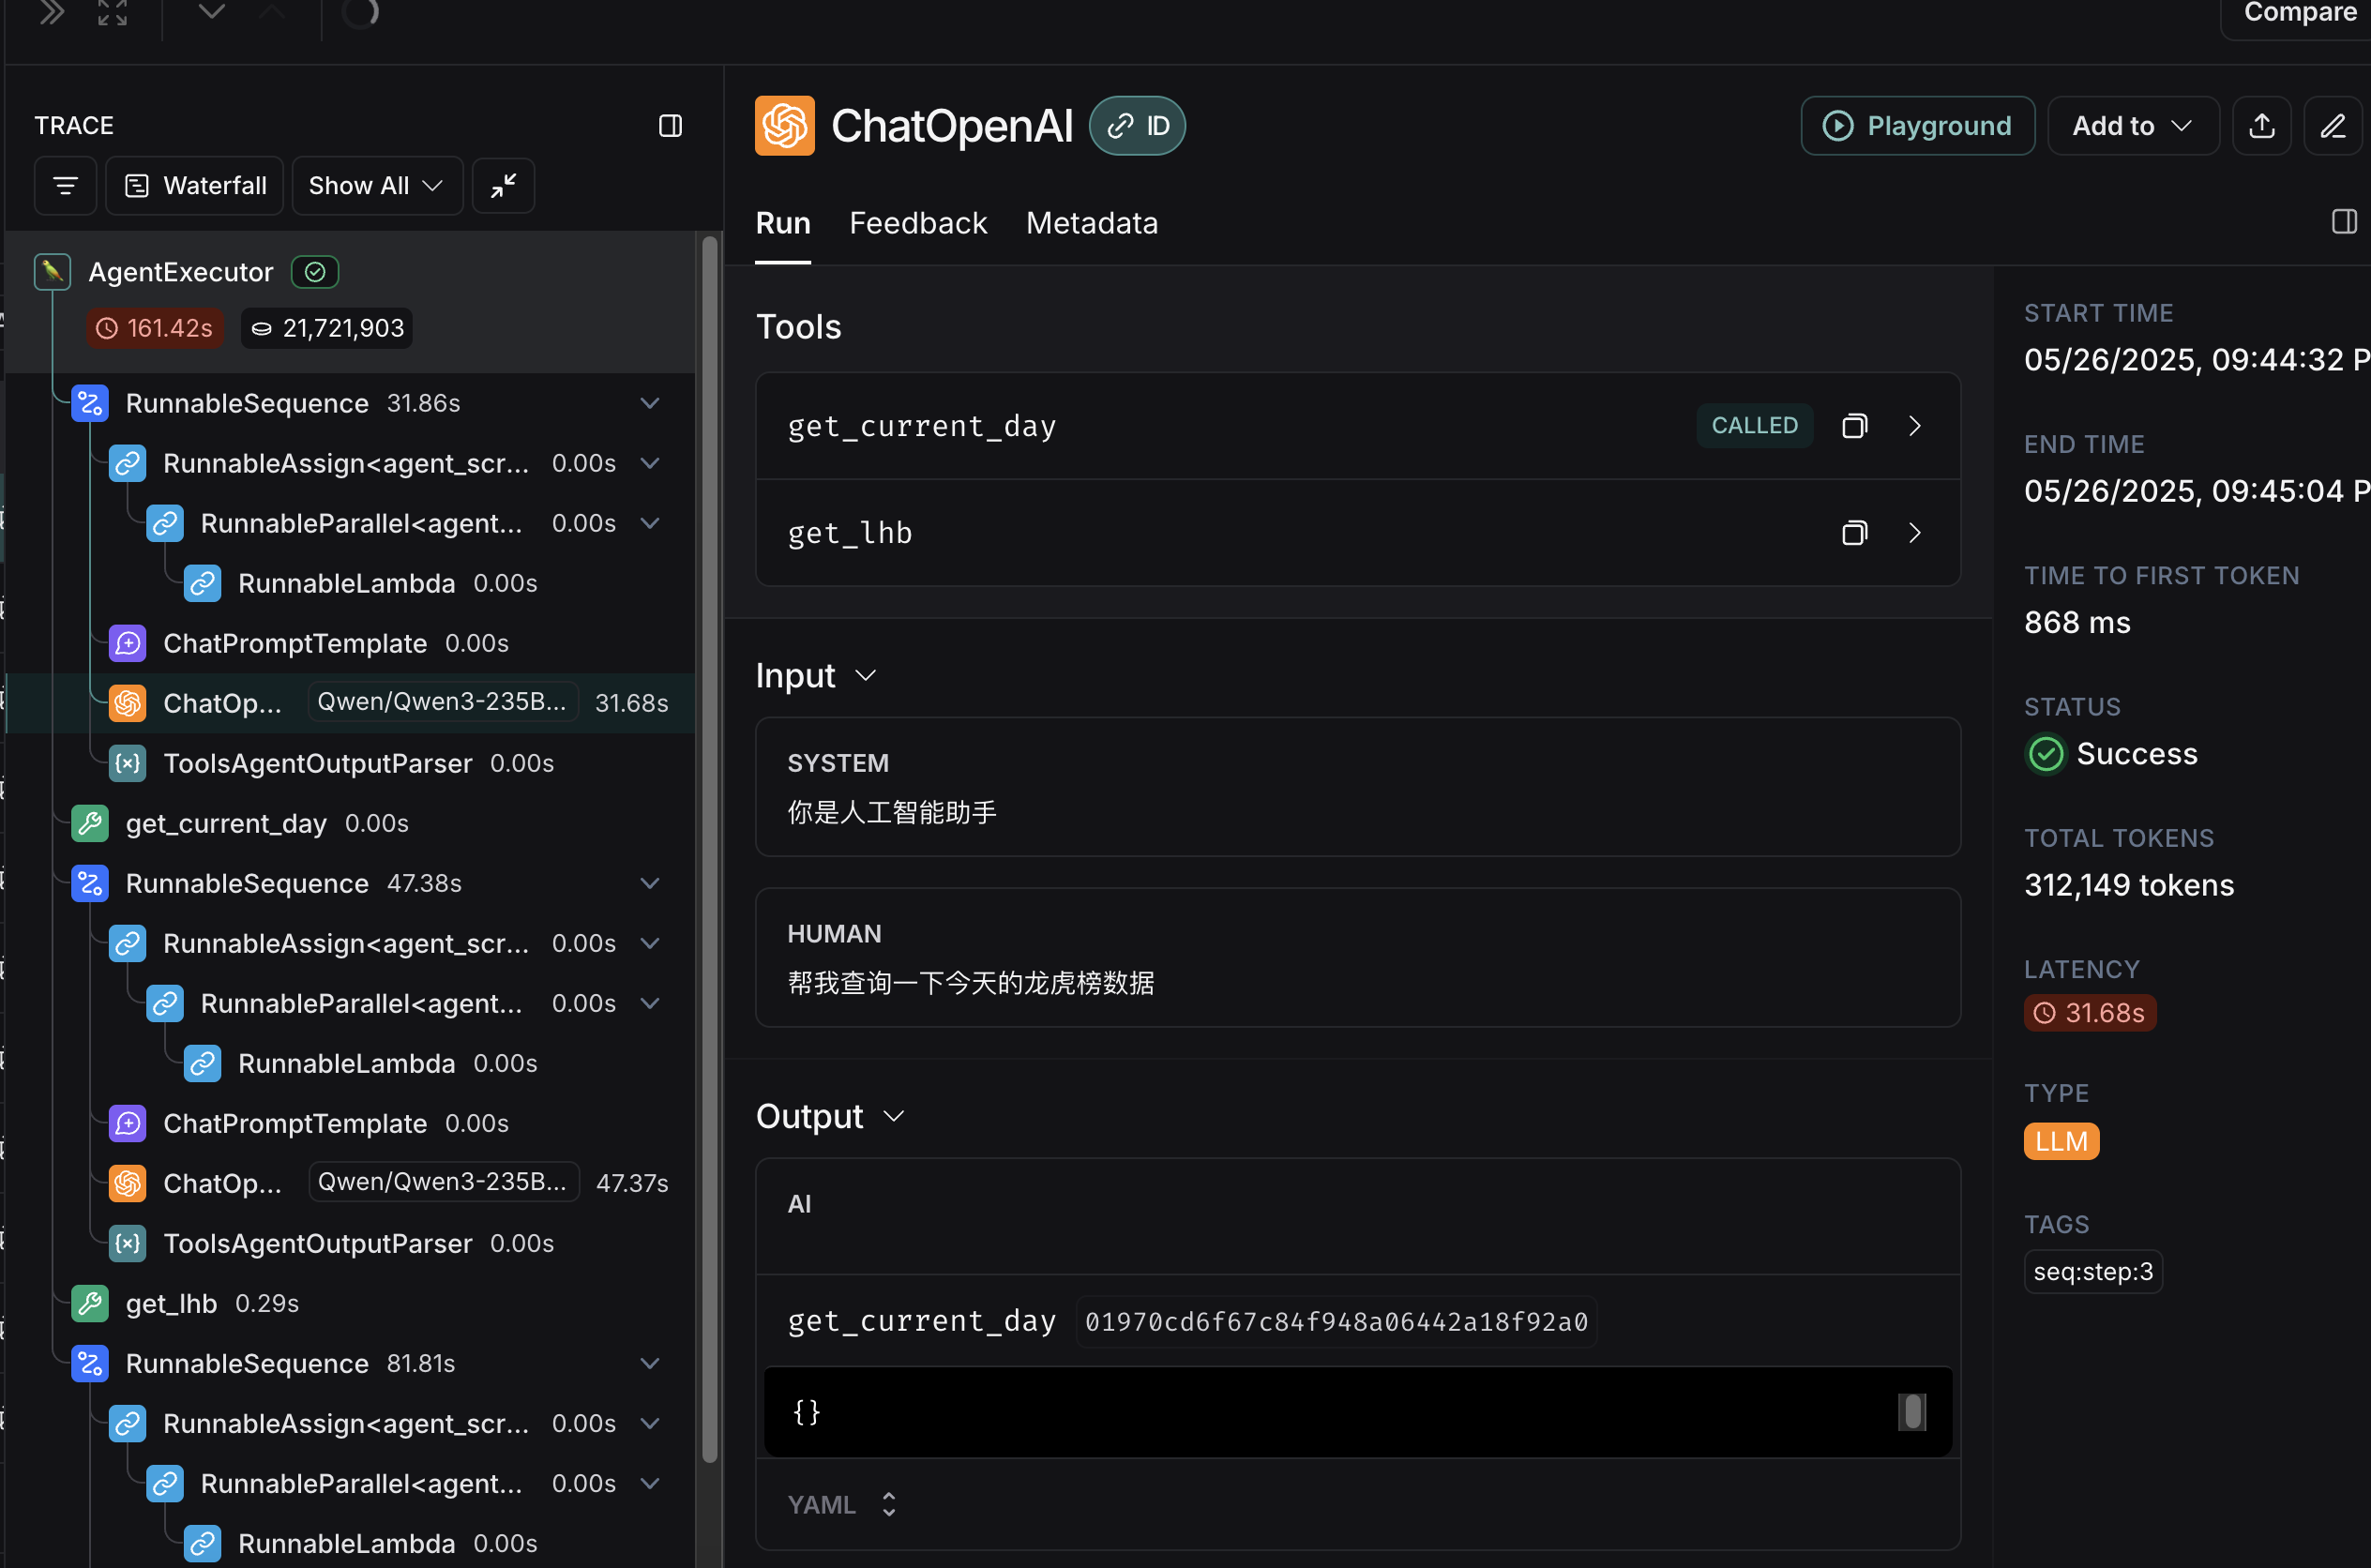Screen dimensions: 2371x1568
Task: Click the AgentExecutor parrot icon
Action: 52,272
